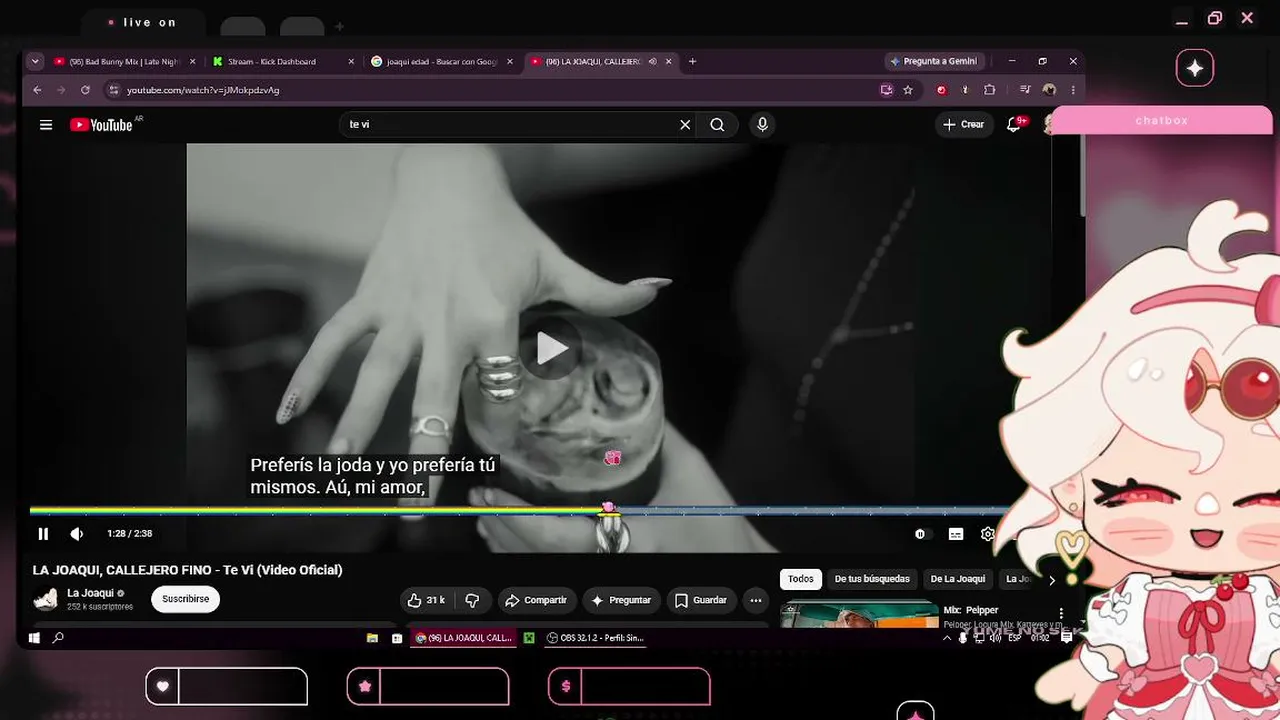Click the Compartir share button
1280x720 pixels.
[537, 600]
